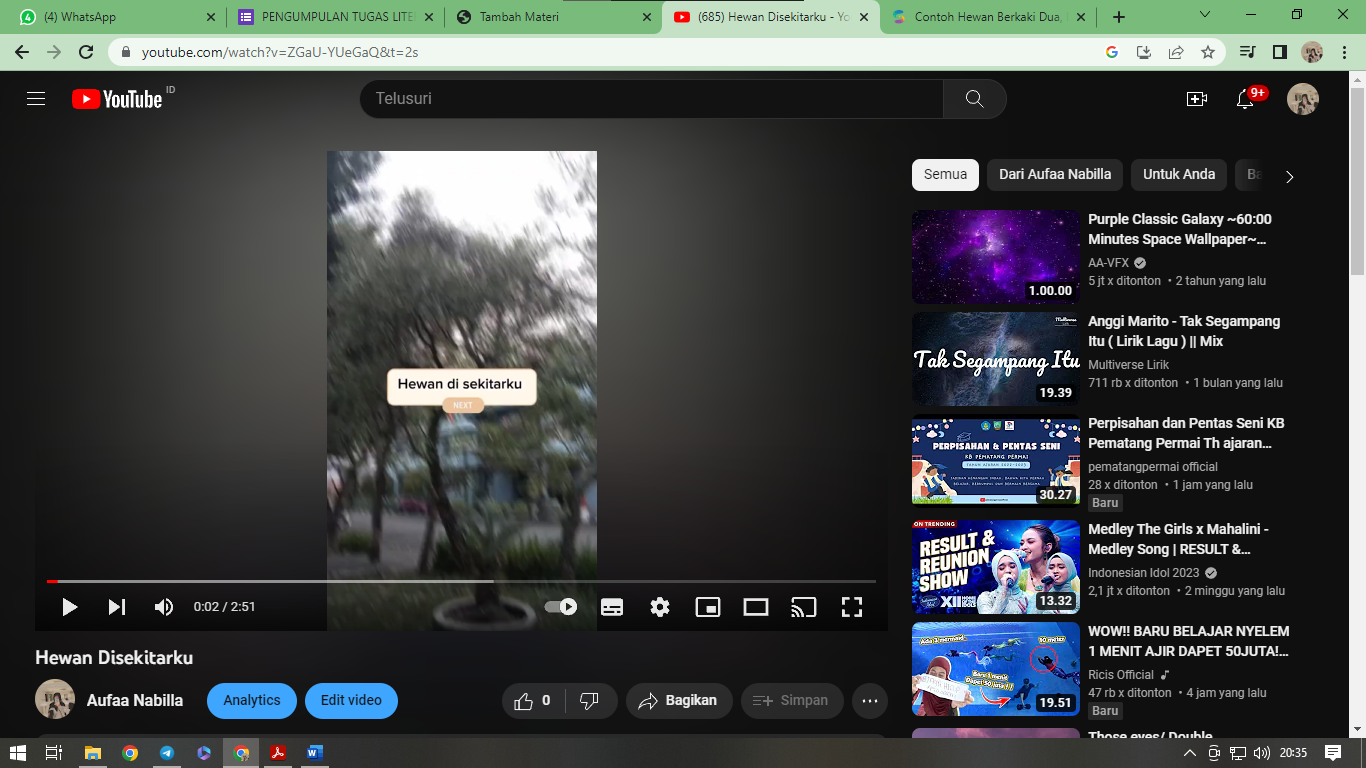Viewport: 1366px width, 768px height.
Task: Select the "Dari Aufaa Nabilla" chip
Action: pyautogui.click(x=1055, y=174)
